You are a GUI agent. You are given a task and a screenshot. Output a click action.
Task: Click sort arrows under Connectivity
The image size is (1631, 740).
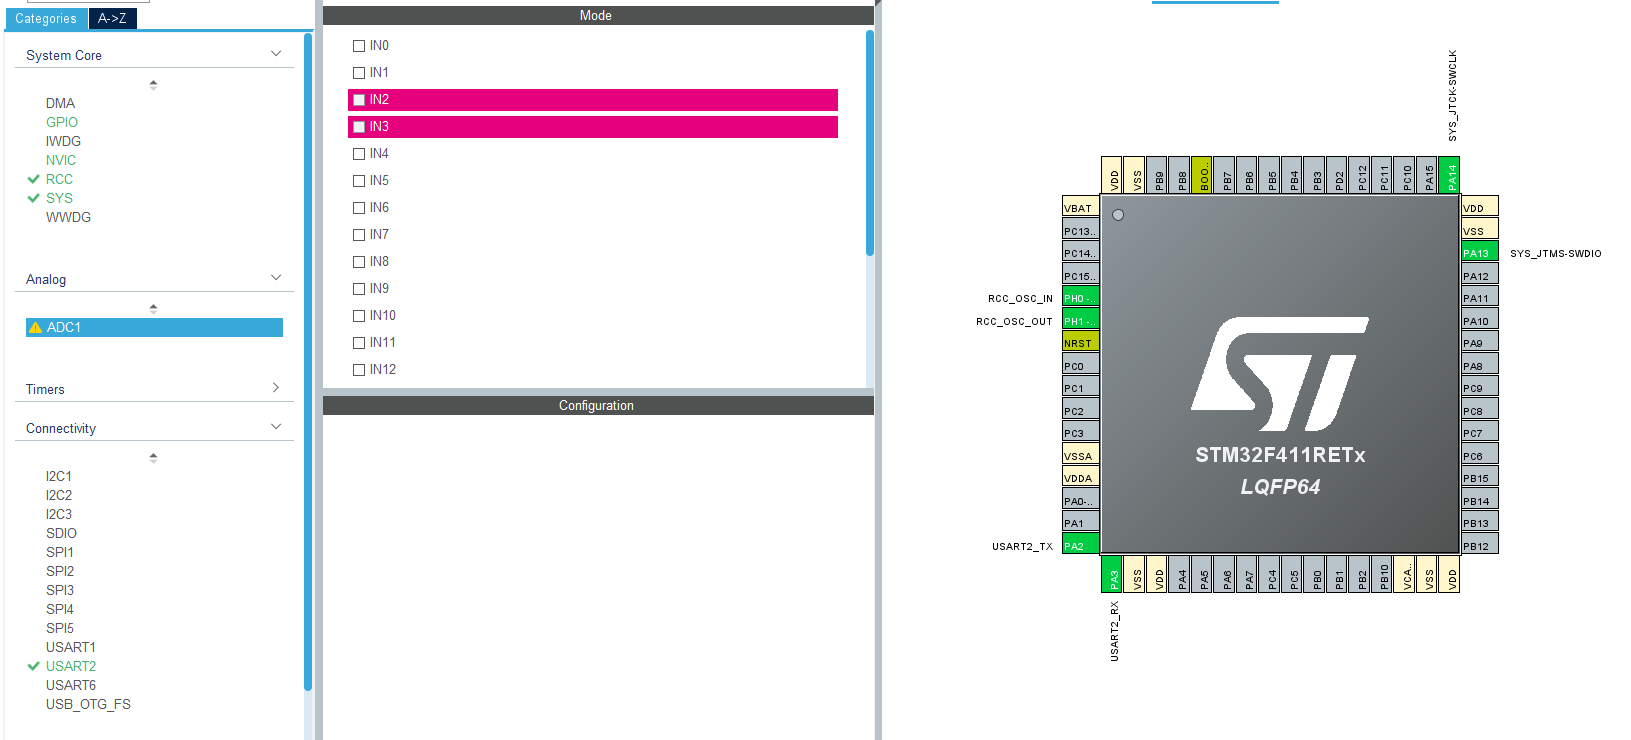tap(153, 458)
